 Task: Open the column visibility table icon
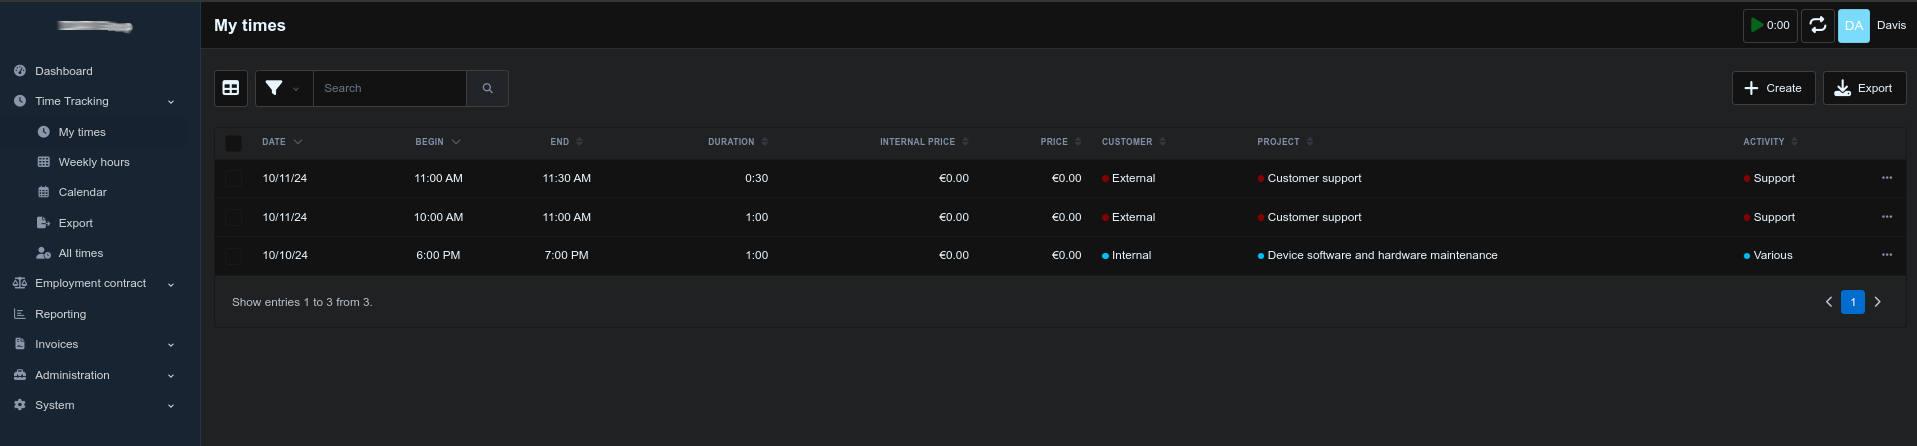[x=231, y=88]
